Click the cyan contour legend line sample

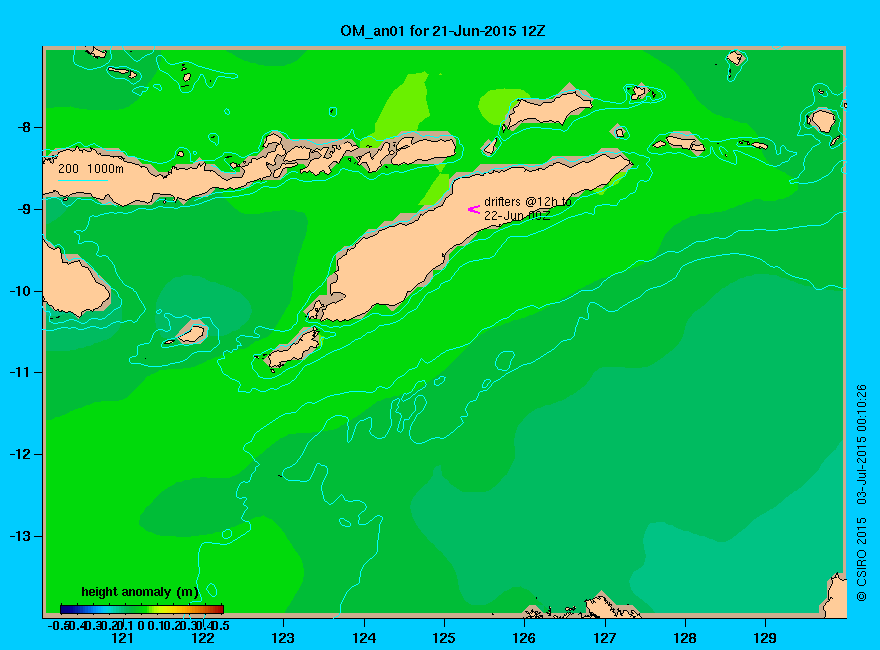click(x=83, y=180)
